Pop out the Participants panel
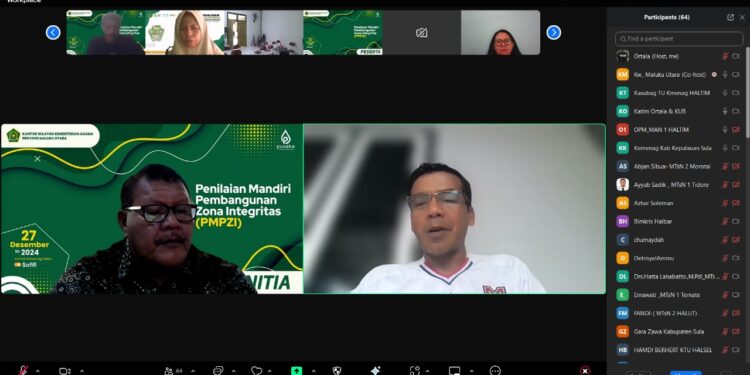750x375 pixels. coord(730,17)
